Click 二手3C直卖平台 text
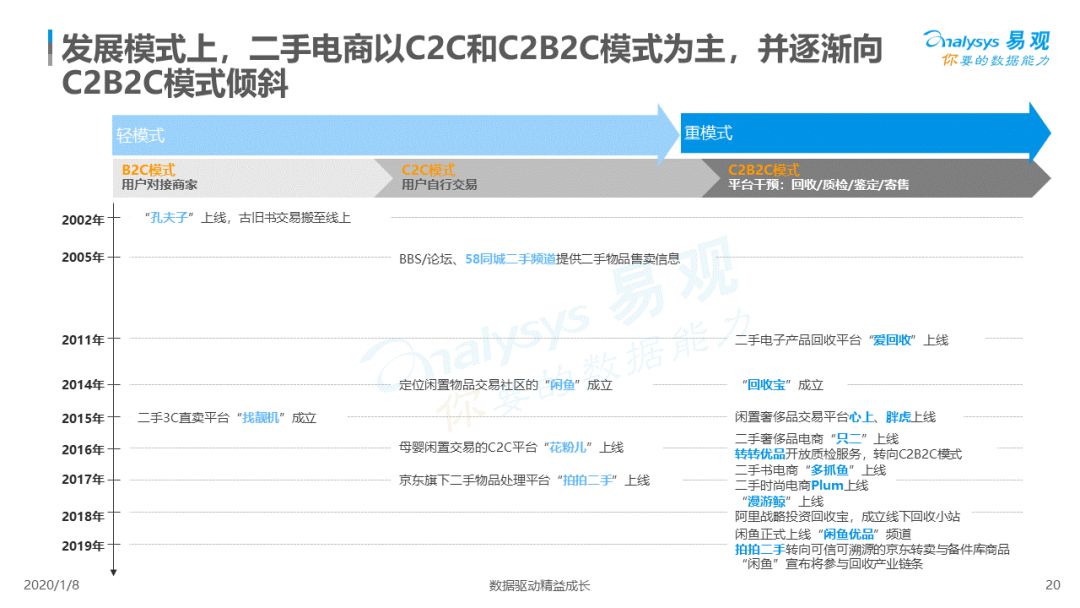 point(183,418)
